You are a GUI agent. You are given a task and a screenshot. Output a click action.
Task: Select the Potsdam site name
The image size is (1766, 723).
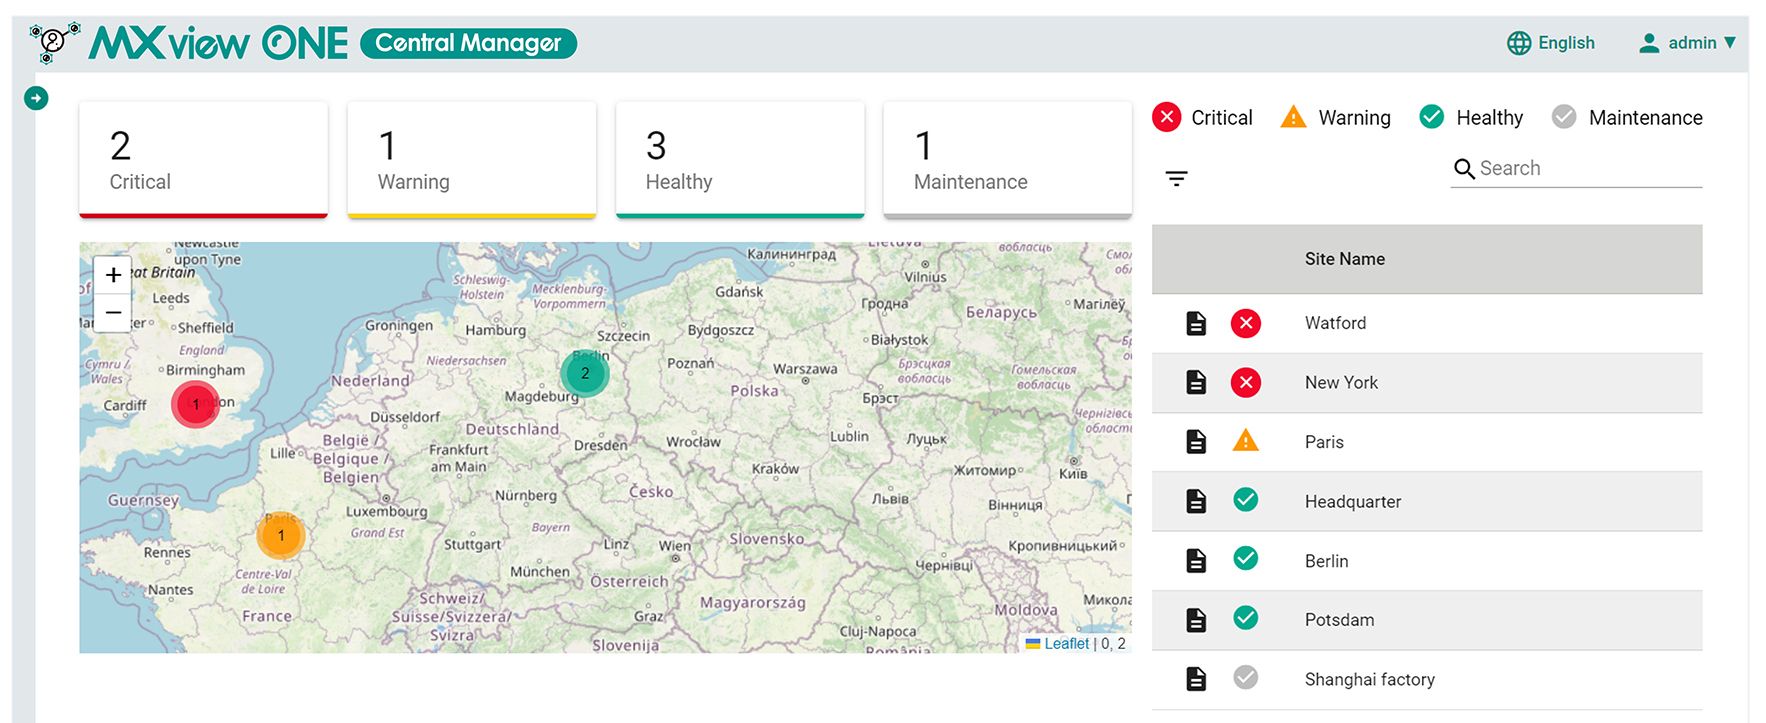click(x=1339, y=620)
